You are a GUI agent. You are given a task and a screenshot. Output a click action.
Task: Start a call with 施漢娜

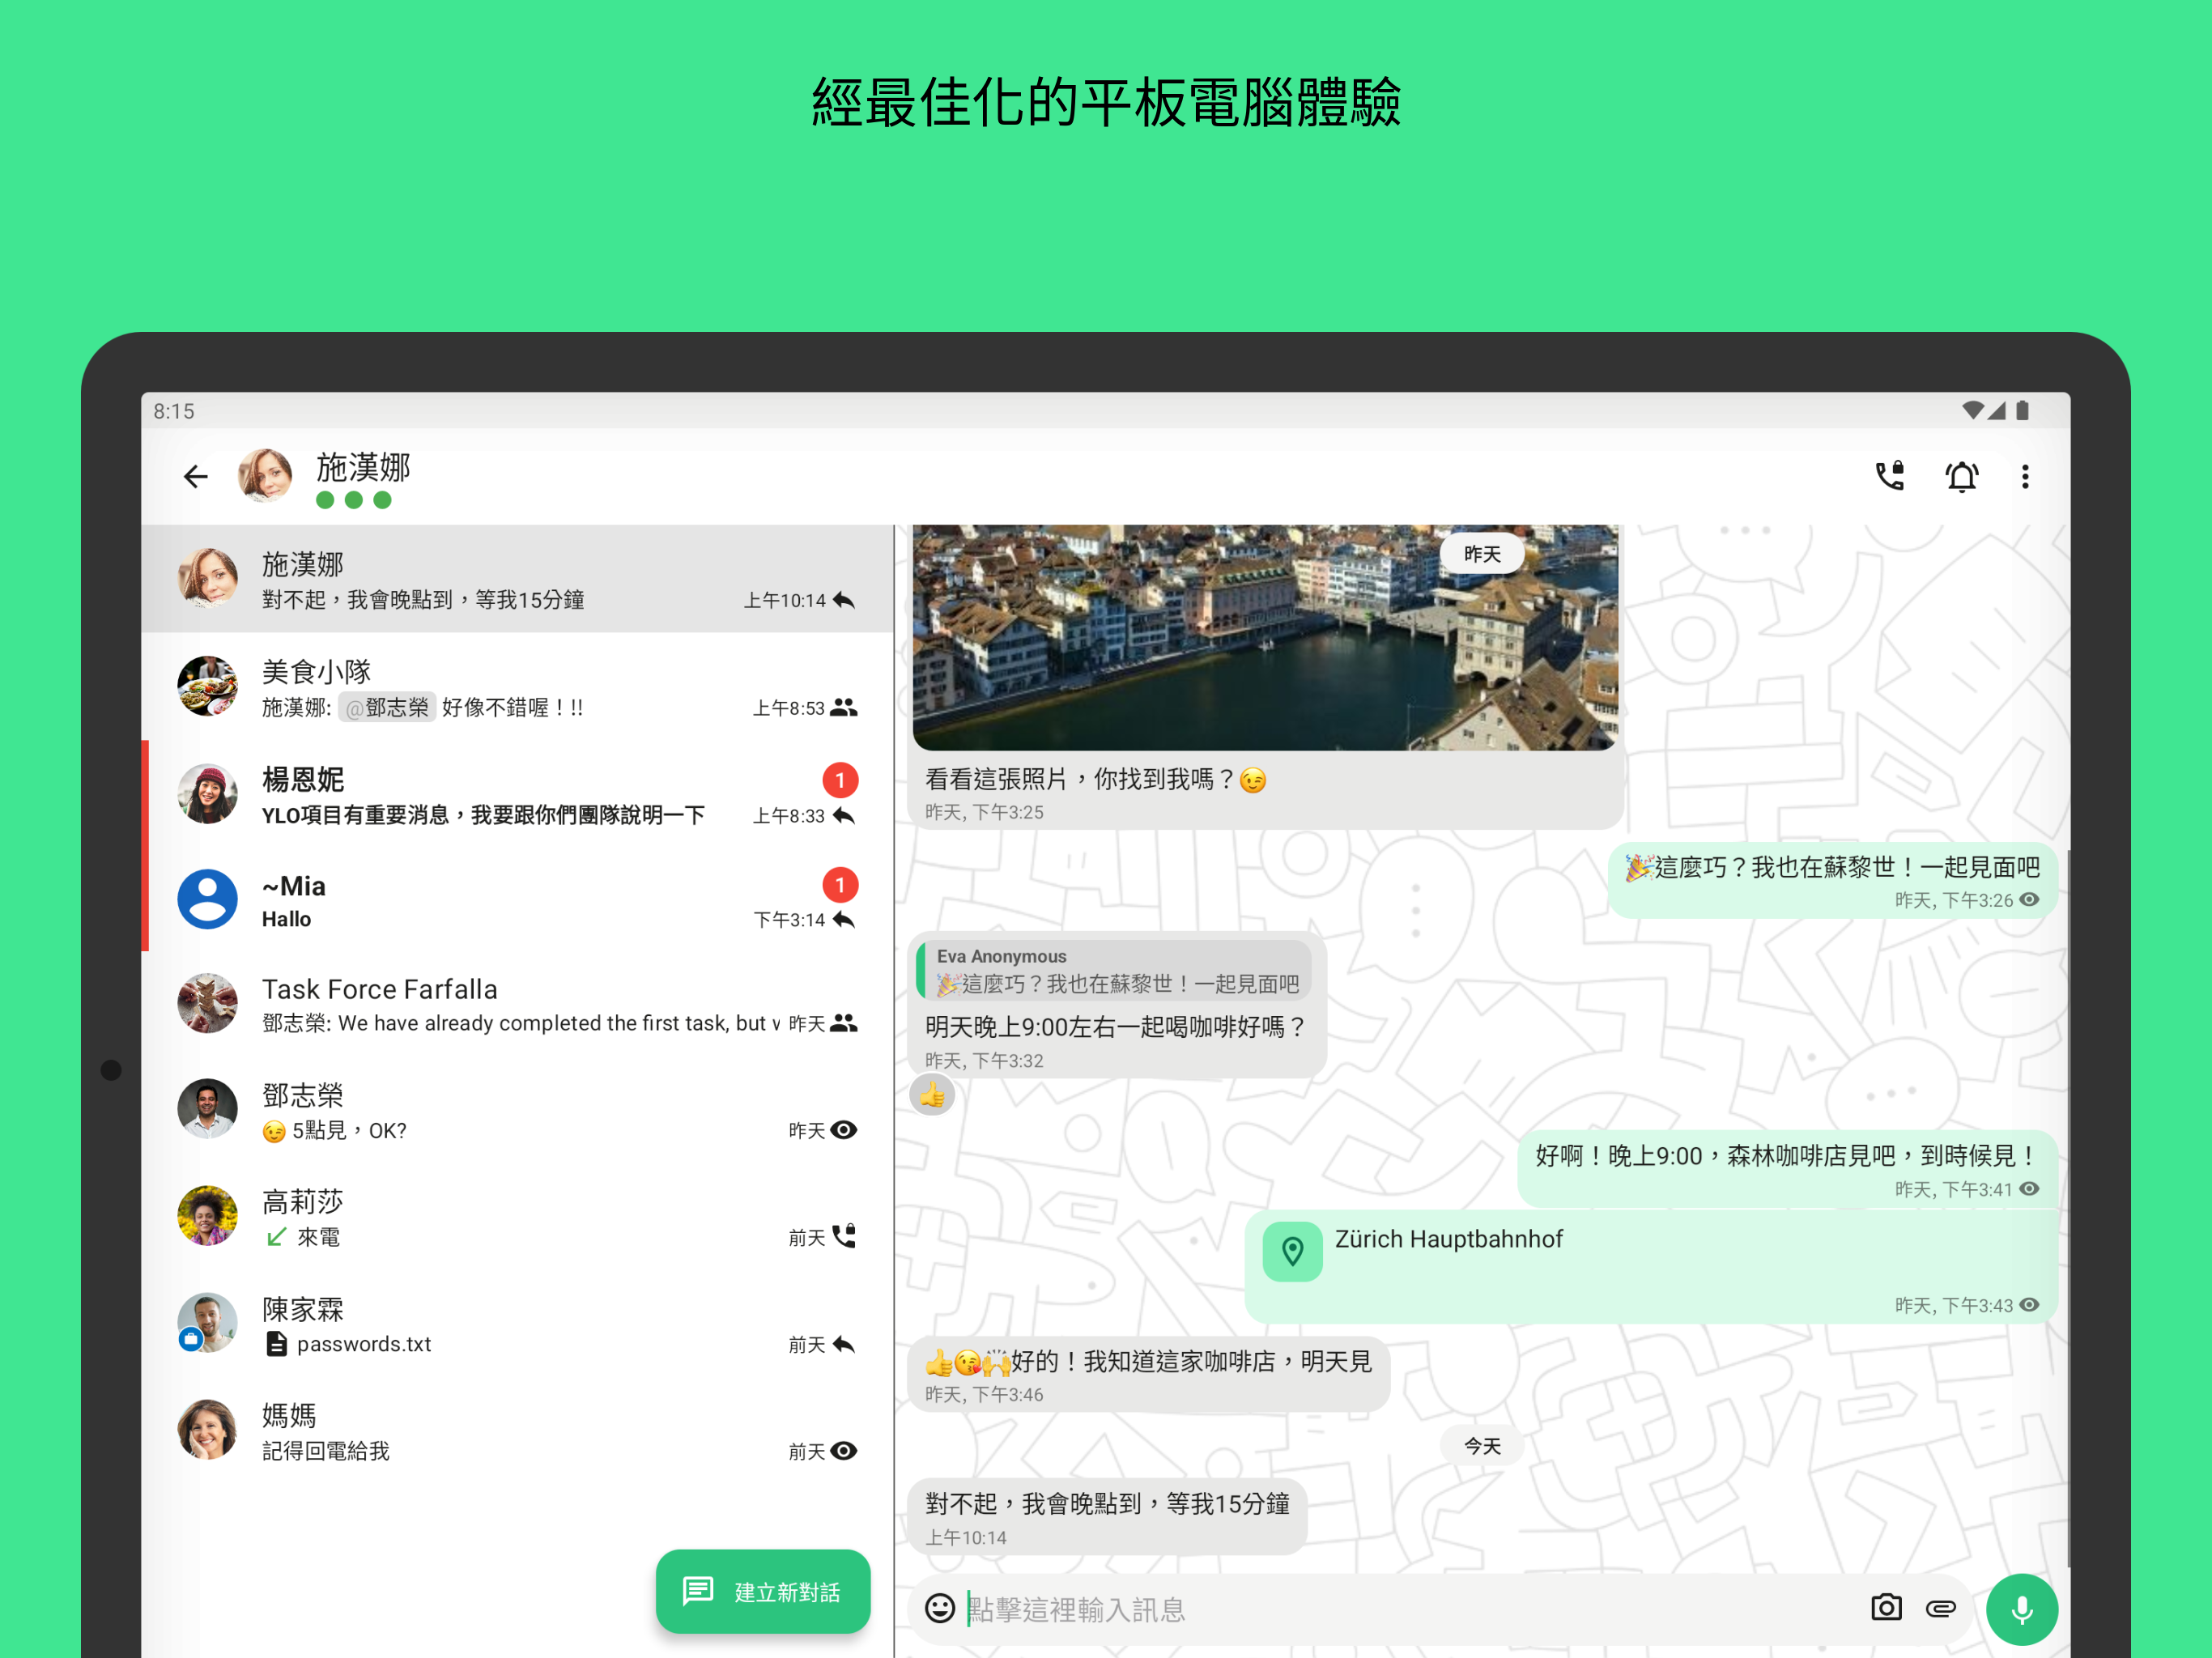point(1890,476)
